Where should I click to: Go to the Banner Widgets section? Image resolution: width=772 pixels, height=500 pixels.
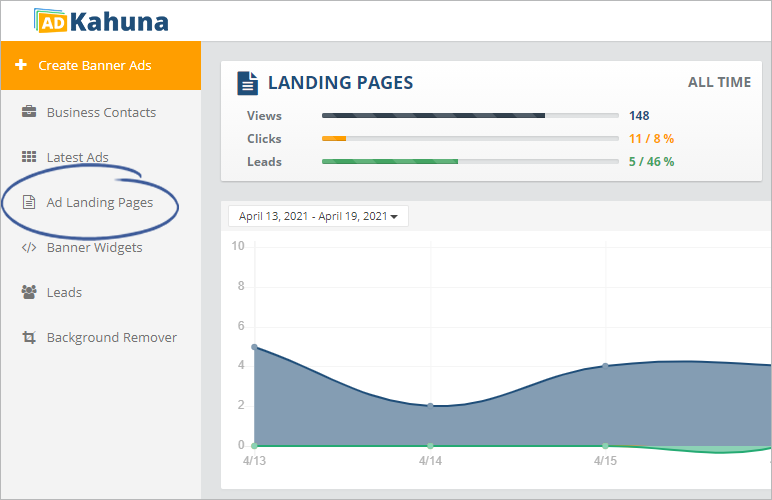[x=94, y=247]
